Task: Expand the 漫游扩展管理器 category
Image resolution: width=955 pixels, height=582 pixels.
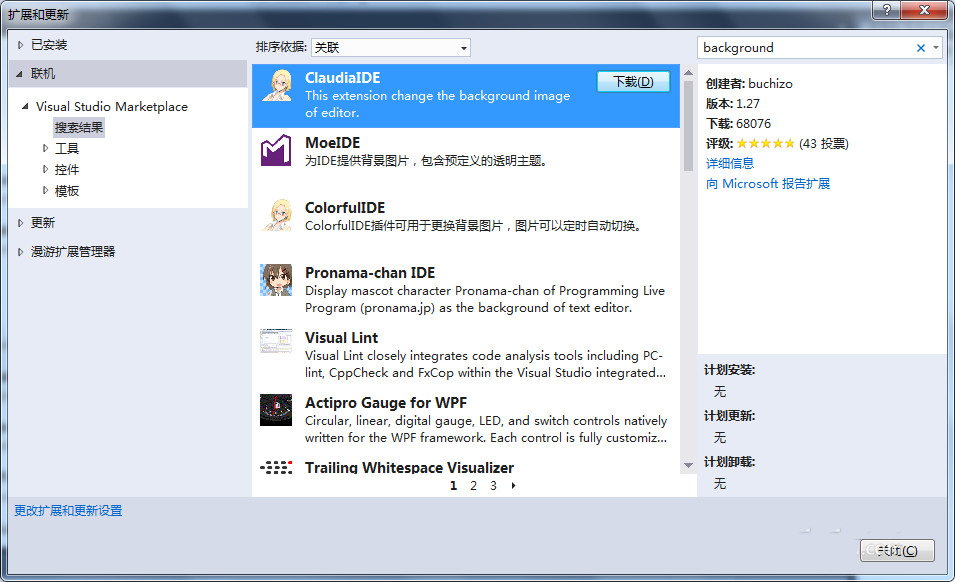Action: pos(20,251)
